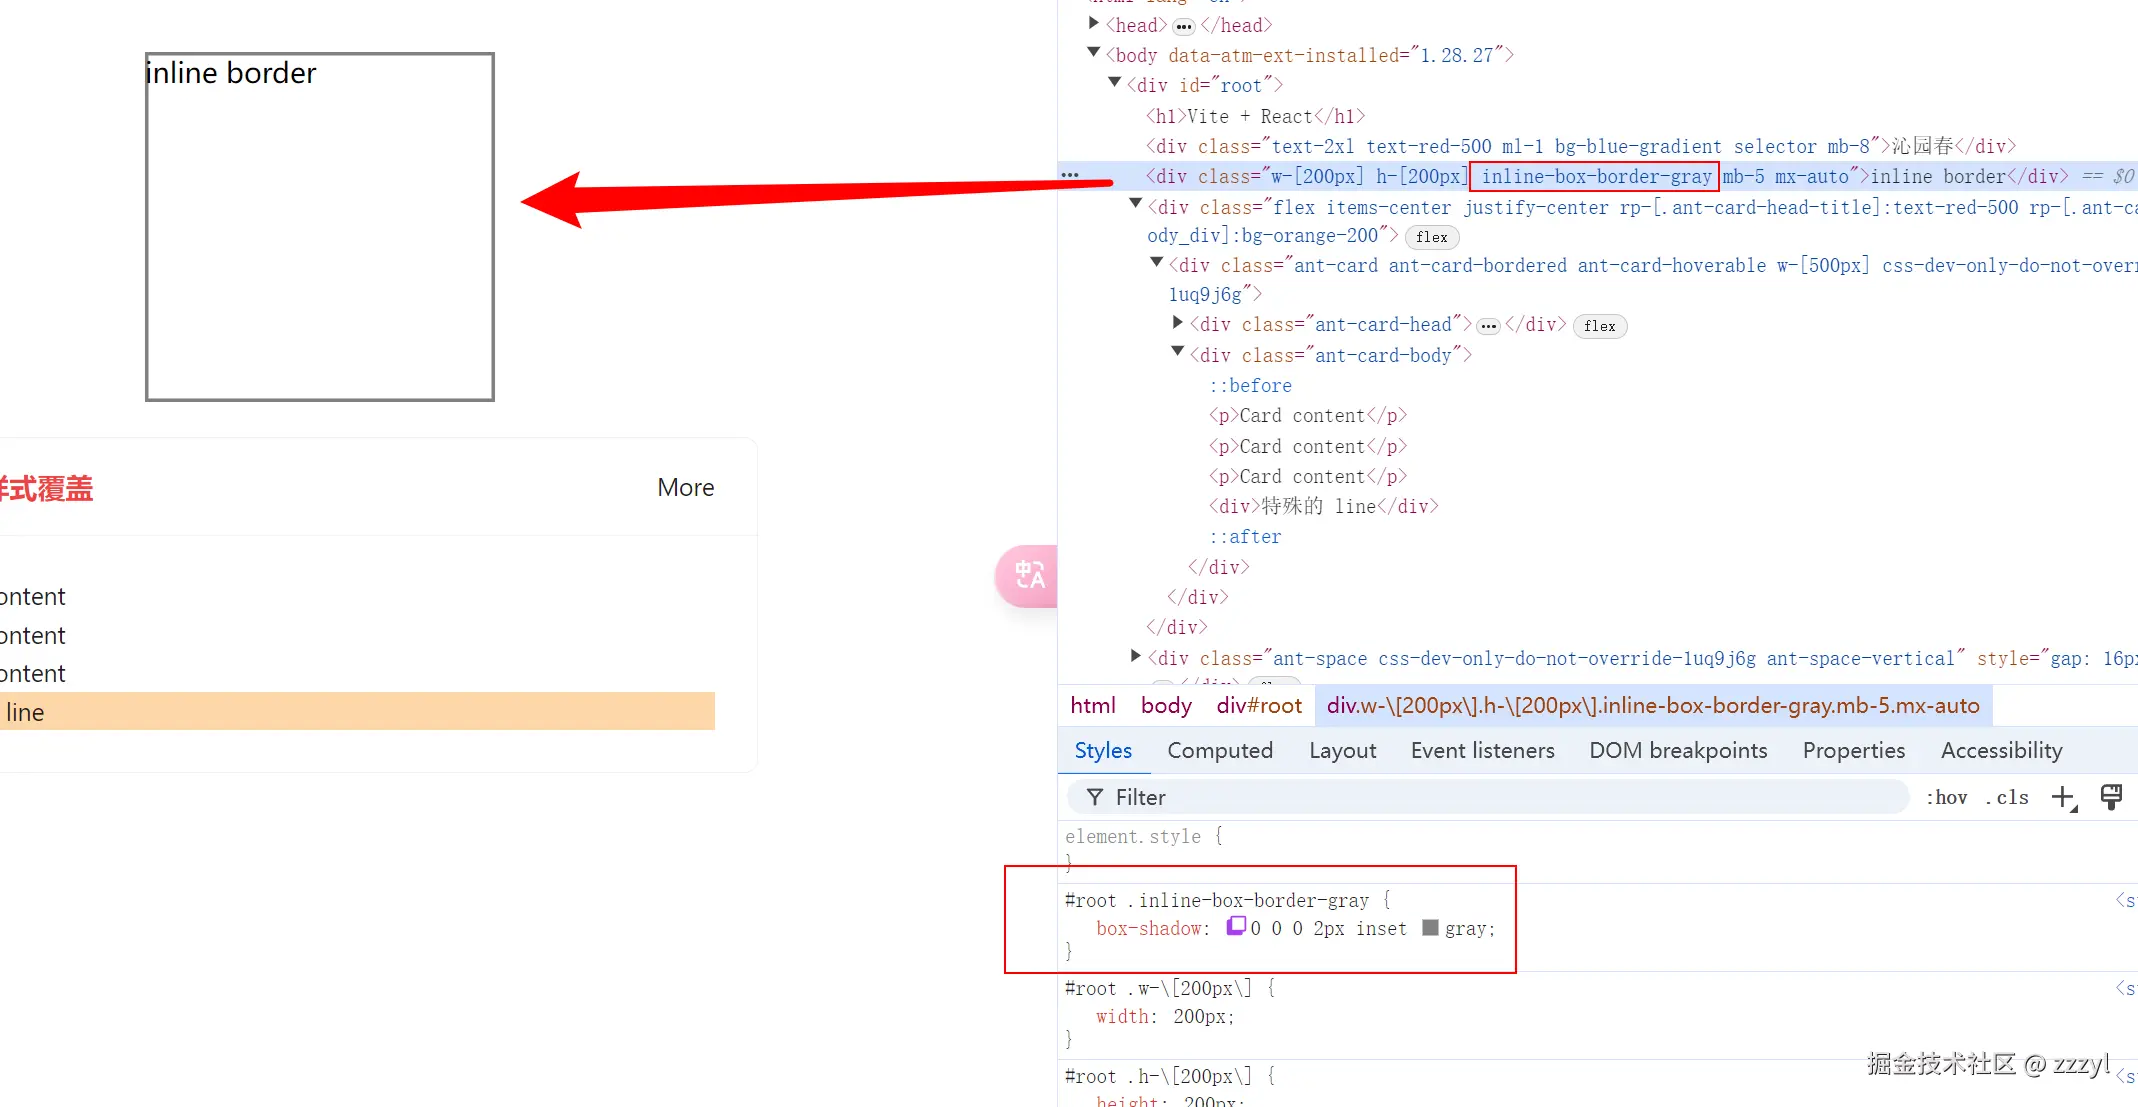The width and height of the screenshot is (2138, 1107).
Task: Open the box-shadow editor icon
Action: [1236, 926]
